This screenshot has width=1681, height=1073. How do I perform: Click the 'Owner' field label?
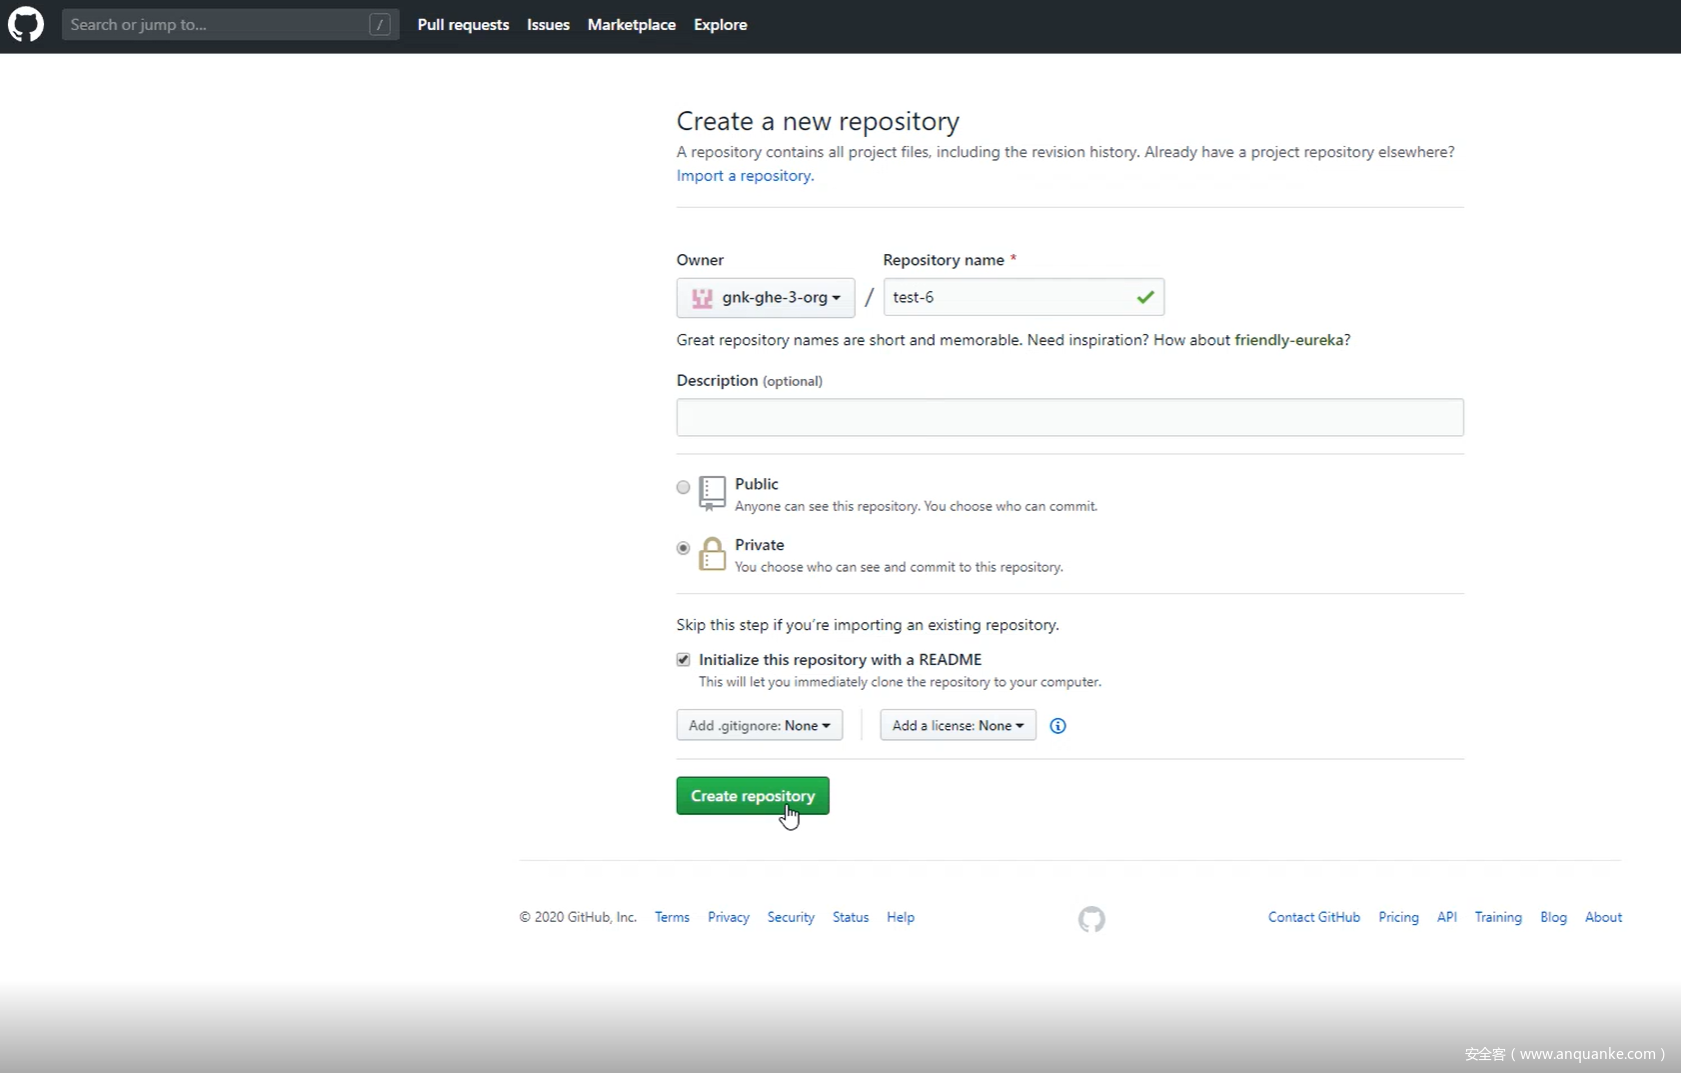coord(700,260)
